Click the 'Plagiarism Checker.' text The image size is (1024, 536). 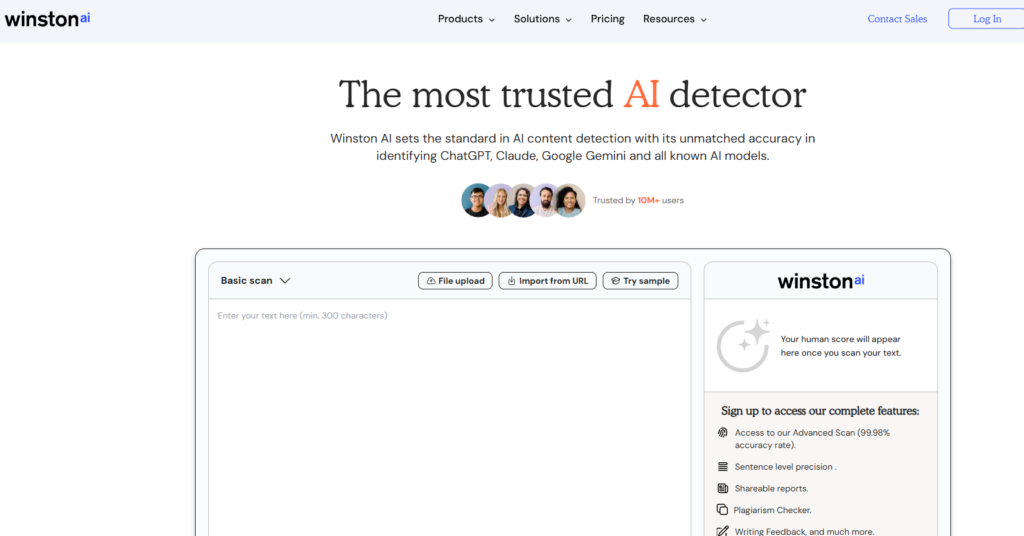point(772,510)
